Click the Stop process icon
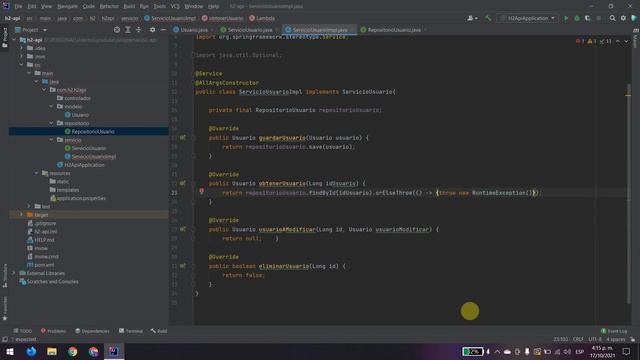Image resolution: width=640 pixels, height=360 pixels. coord(599,18)
